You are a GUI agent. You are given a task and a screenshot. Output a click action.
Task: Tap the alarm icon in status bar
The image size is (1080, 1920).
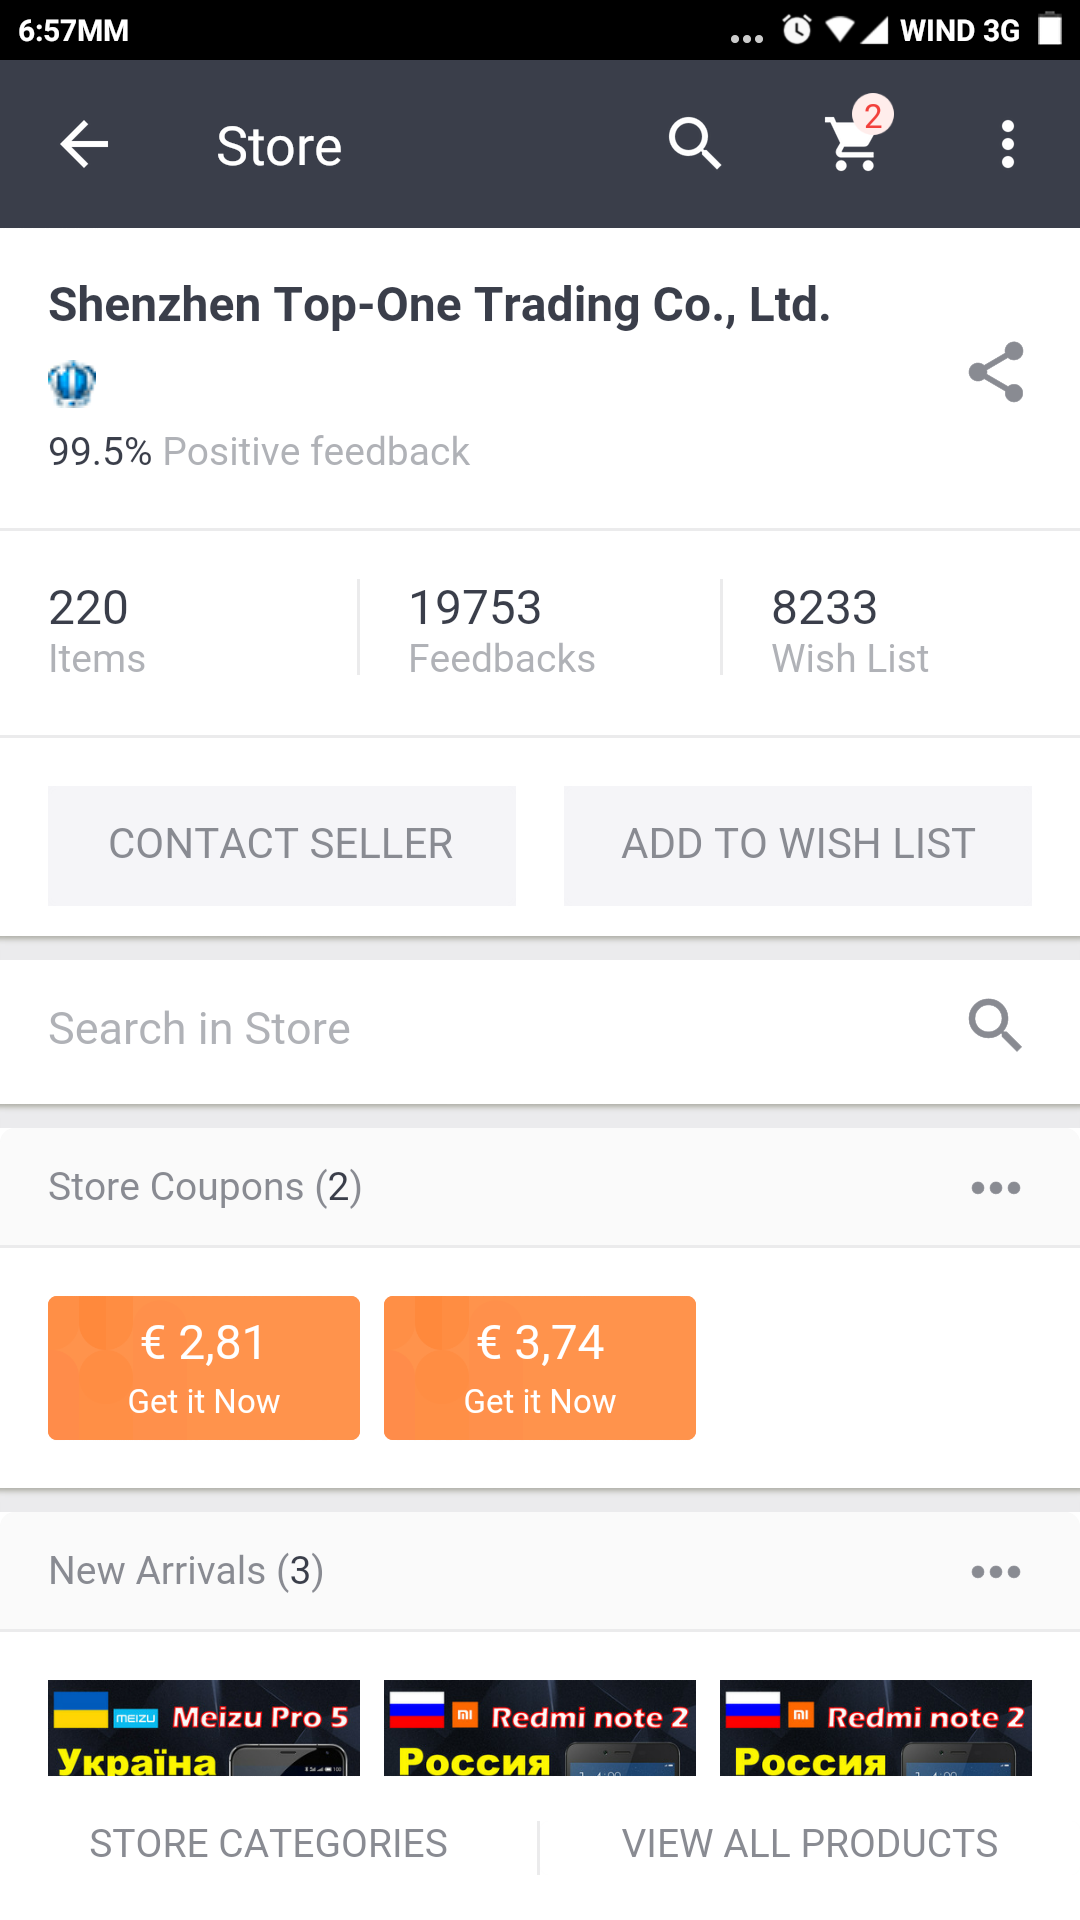797,30
